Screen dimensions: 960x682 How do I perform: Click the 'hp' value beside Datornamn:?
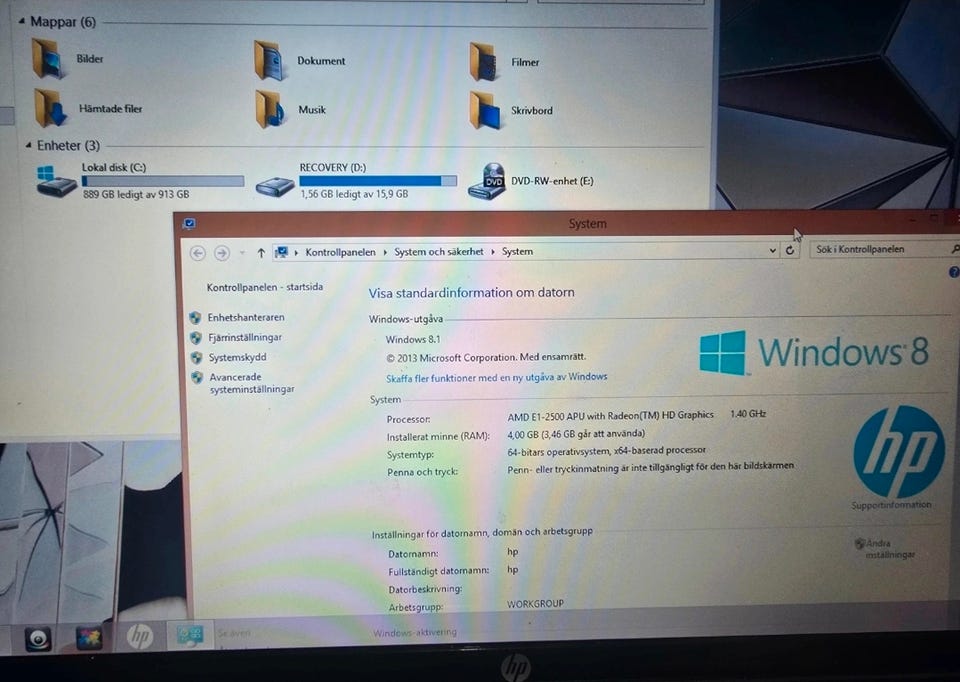point(512,552)
